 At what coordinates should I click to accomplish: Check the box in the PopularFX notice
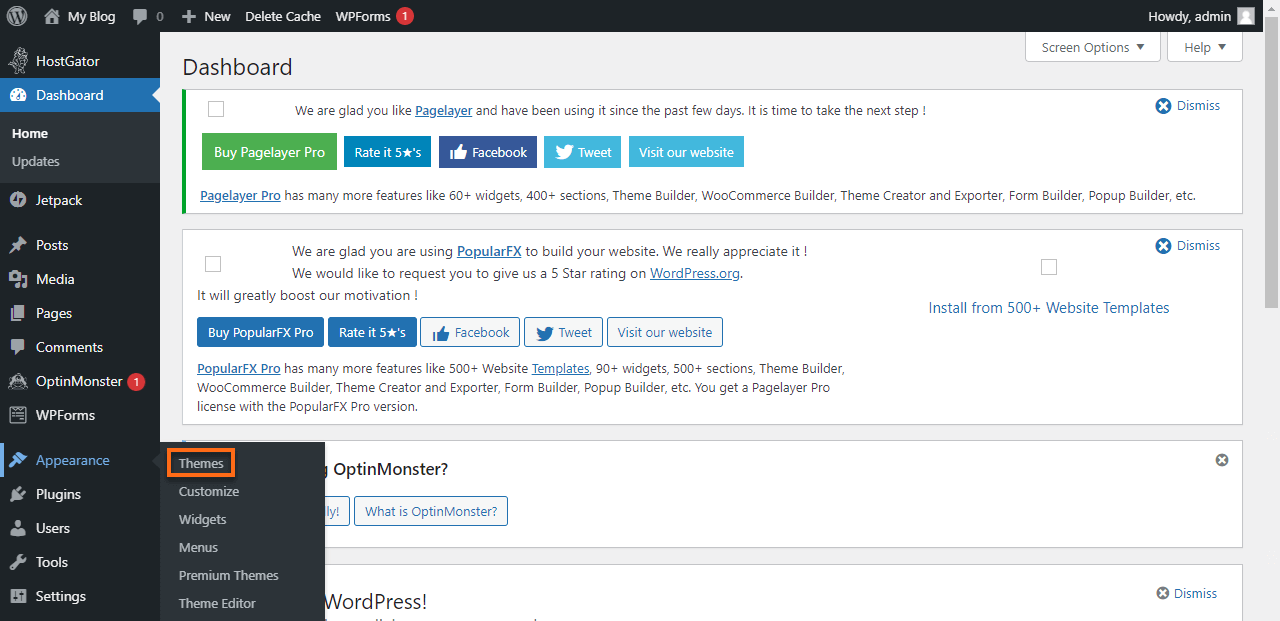click(x=213, y=263)
